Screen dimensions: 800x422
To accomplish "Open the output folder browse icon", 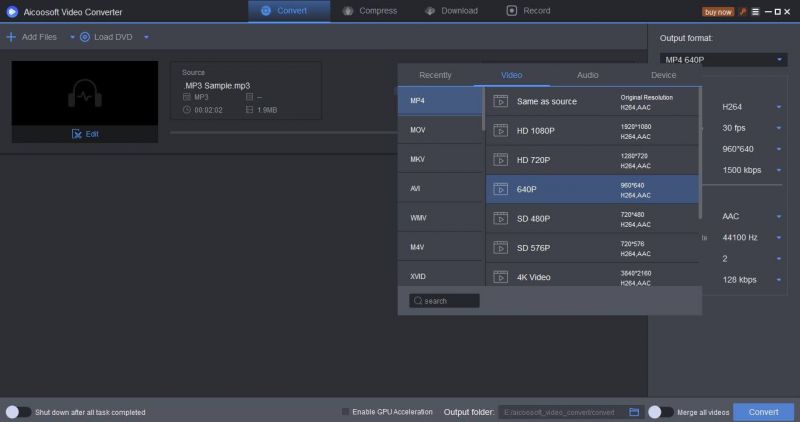I will click(634, 412).
